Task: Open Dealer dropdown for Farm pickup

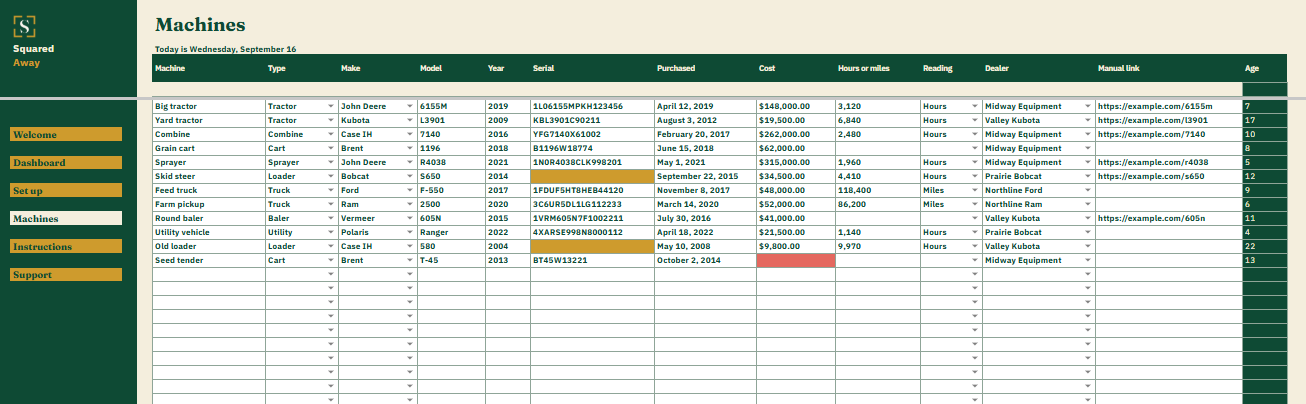Action: tap(1088, 204)
